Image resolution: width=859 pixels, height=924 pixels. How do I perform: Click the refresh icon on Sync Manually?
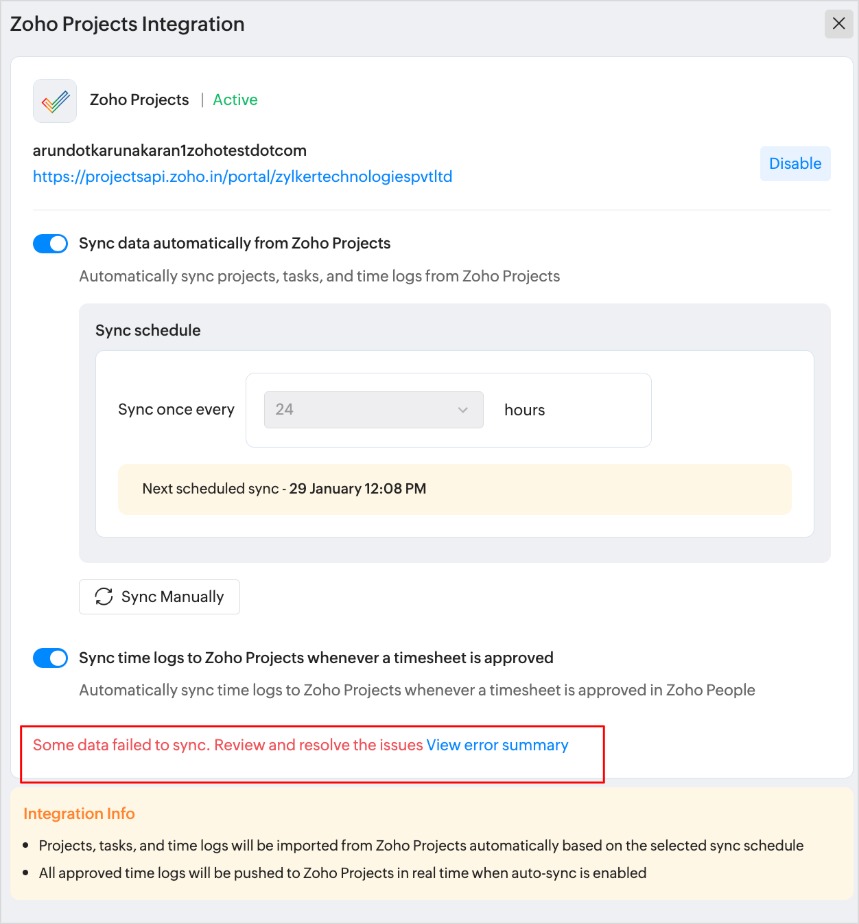[x=104, y=597]
